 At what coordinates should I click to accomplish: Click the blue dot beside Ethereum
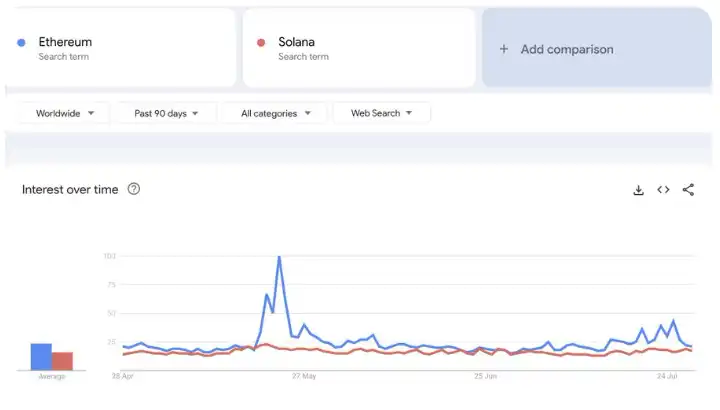(x=22, y=43)
